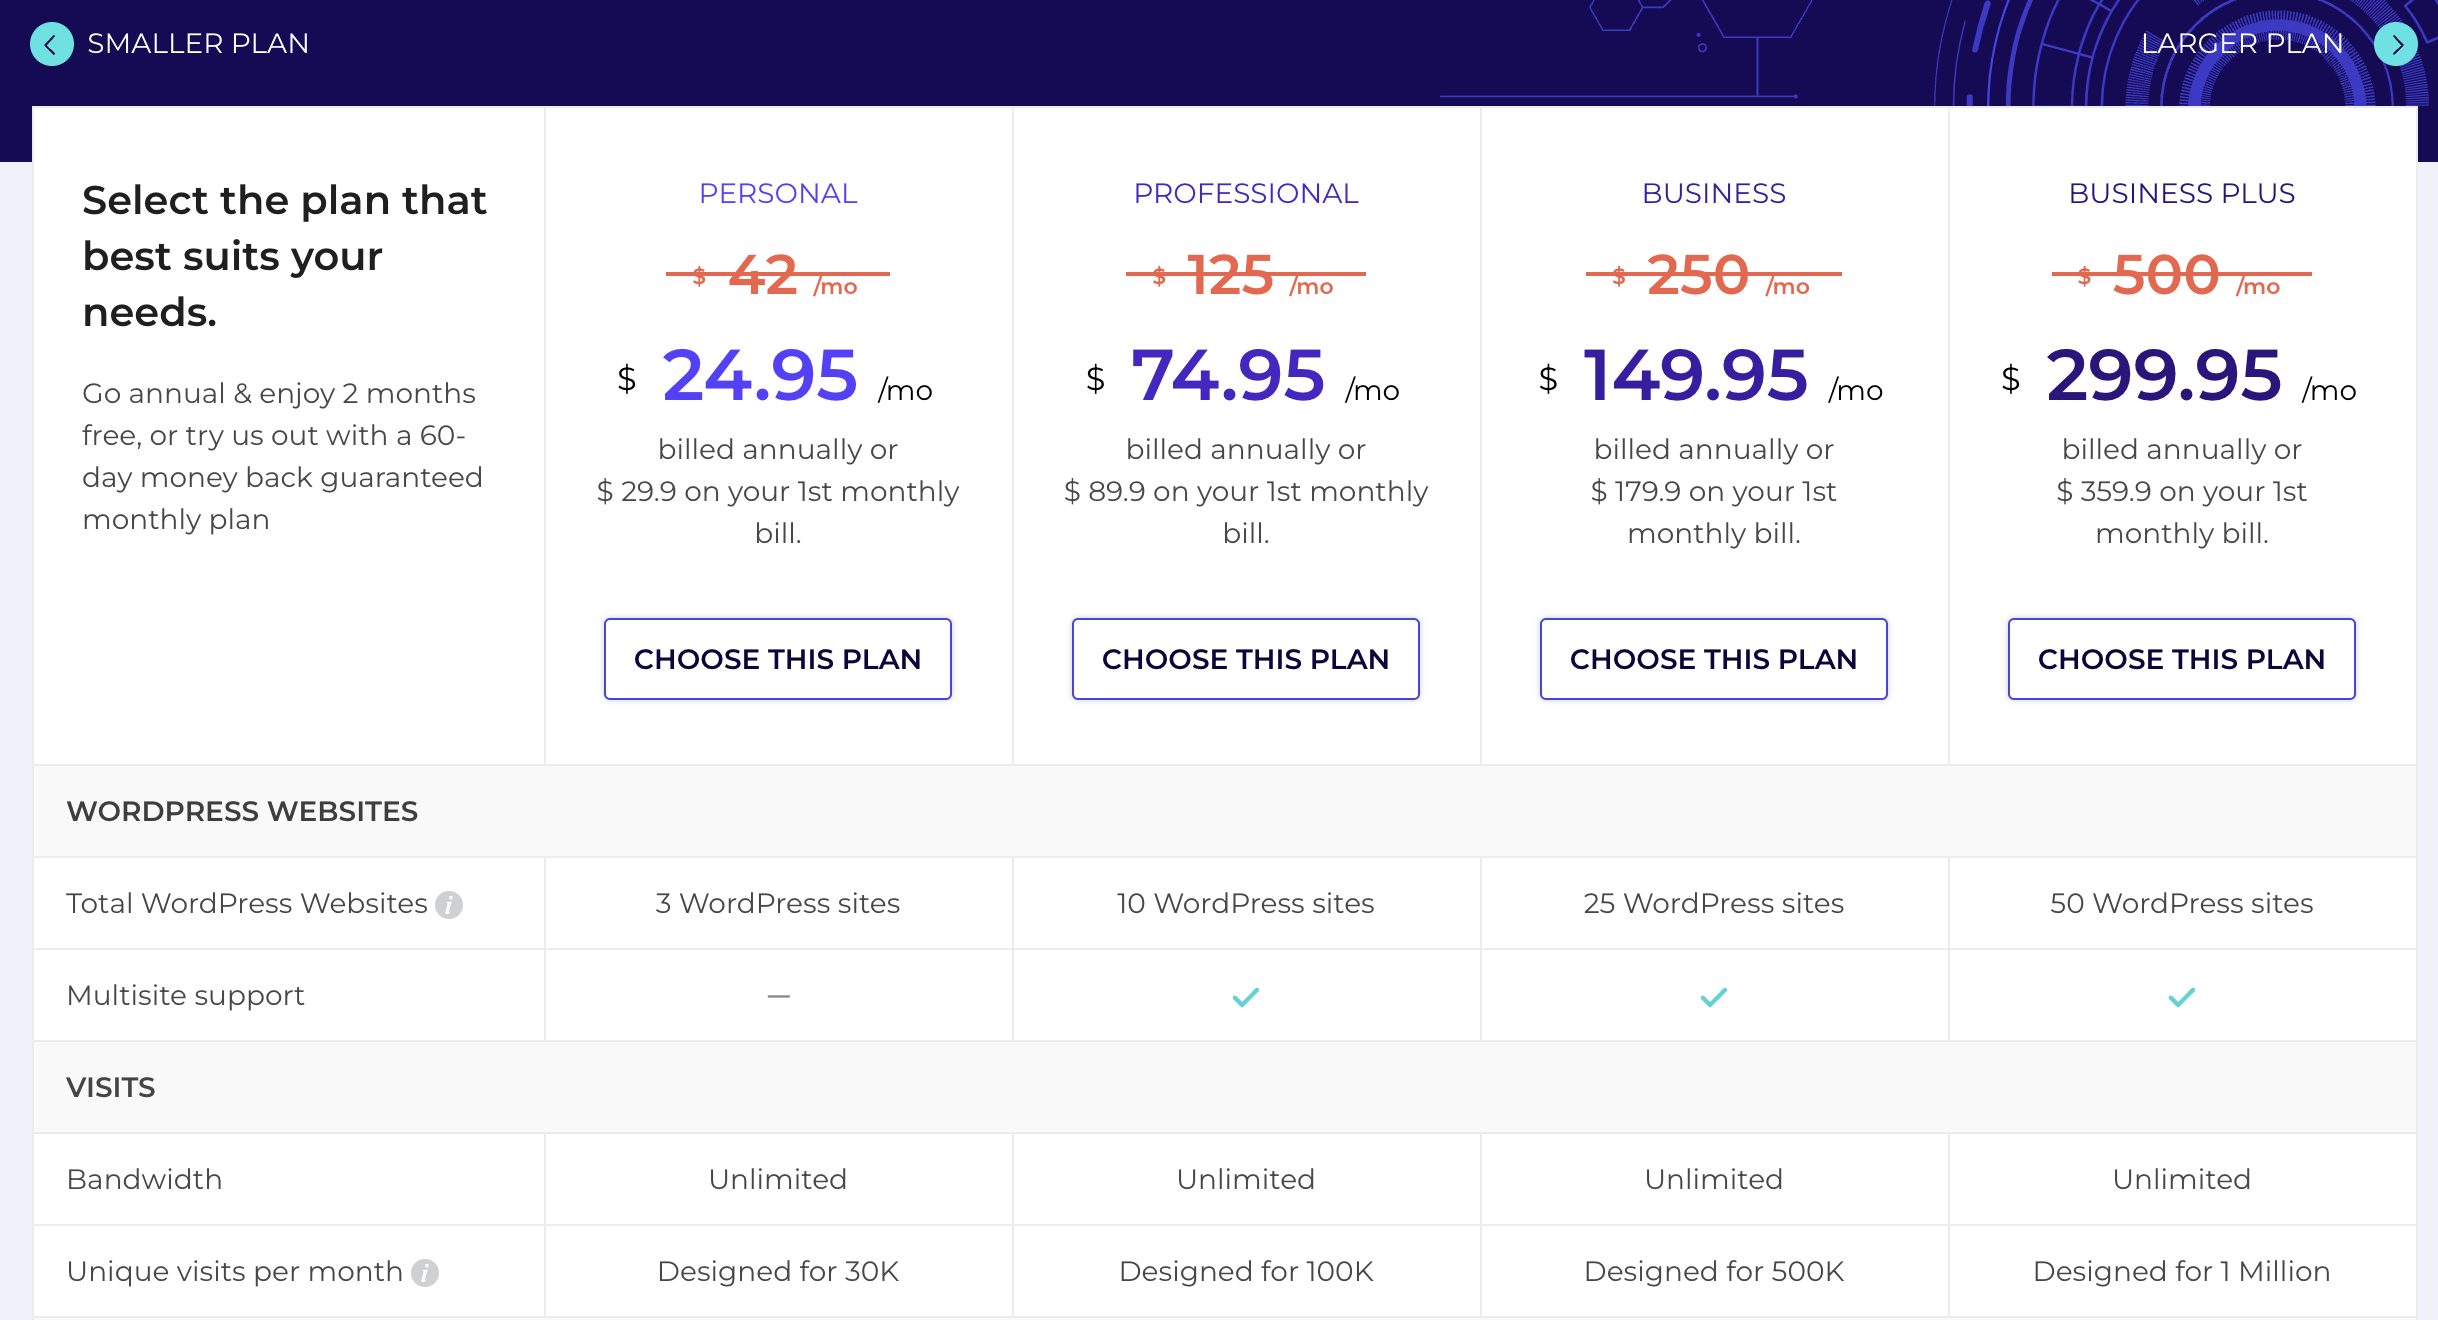Open info icon beside Unique visits per month

[425, 1273]
